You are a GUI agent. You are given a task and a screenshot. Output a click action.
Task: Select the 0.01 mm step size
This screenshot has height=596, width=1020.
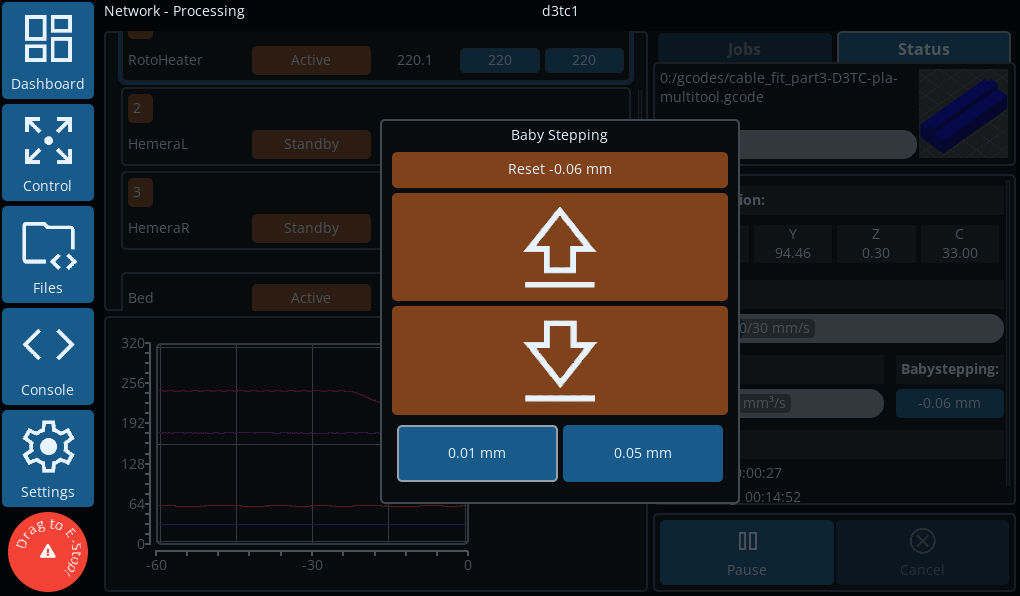[x=477, y=453]
